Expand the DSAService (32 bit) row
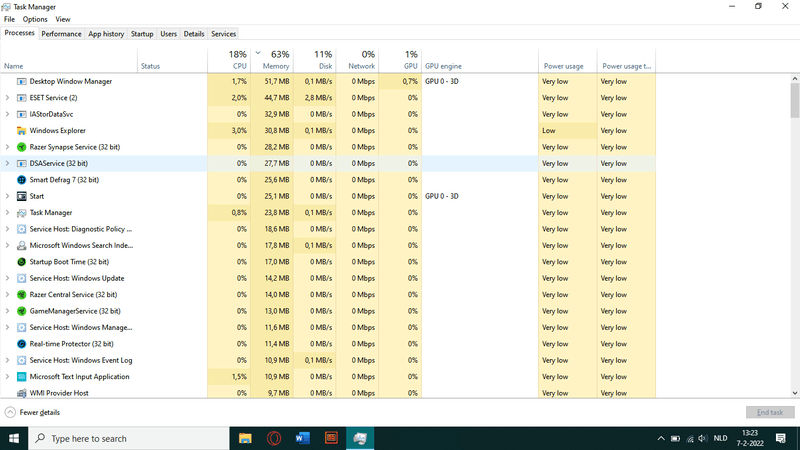 coord(7,163)
